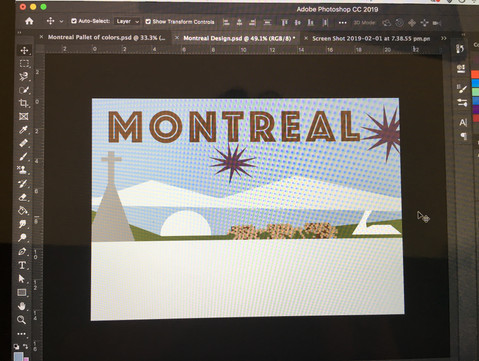The image size is (479, 361).
Task: Select the Brush tool
Action: [23, 157]
